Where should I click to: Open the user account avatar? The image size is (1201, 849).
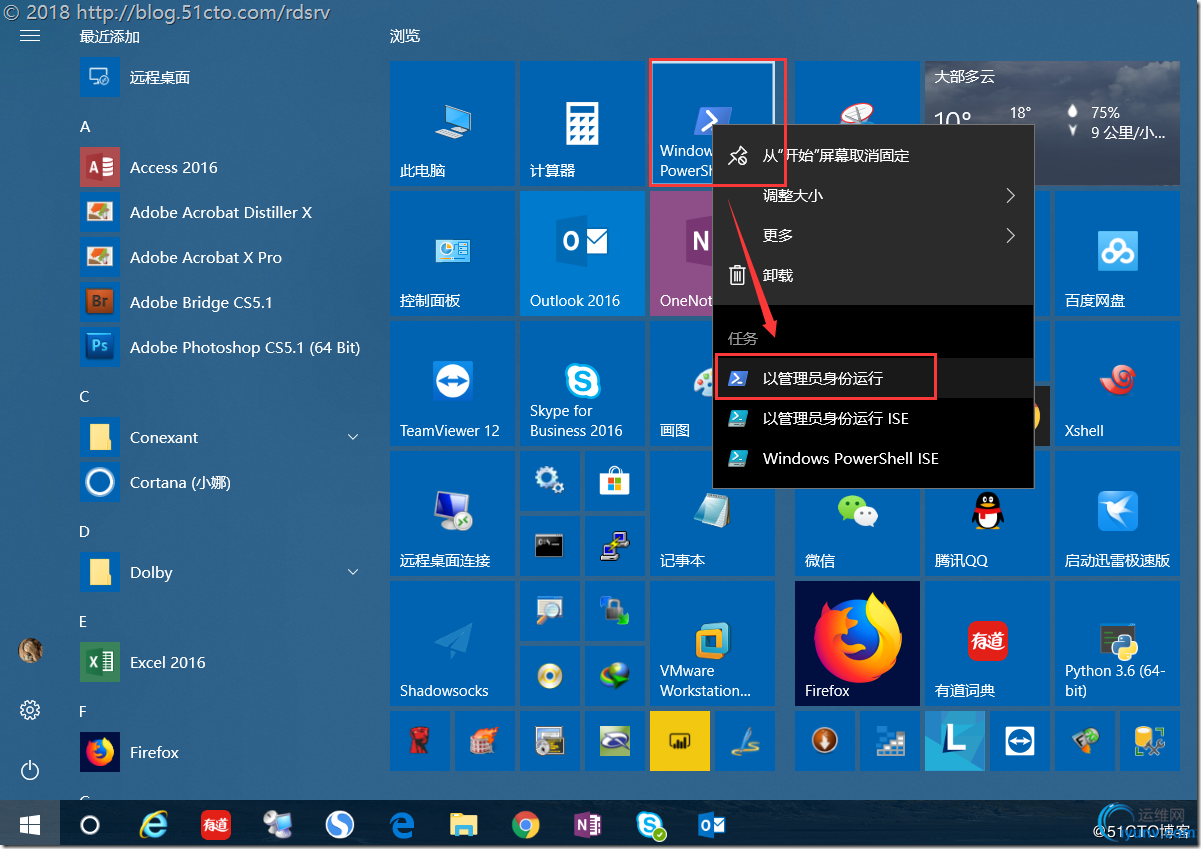30,651
